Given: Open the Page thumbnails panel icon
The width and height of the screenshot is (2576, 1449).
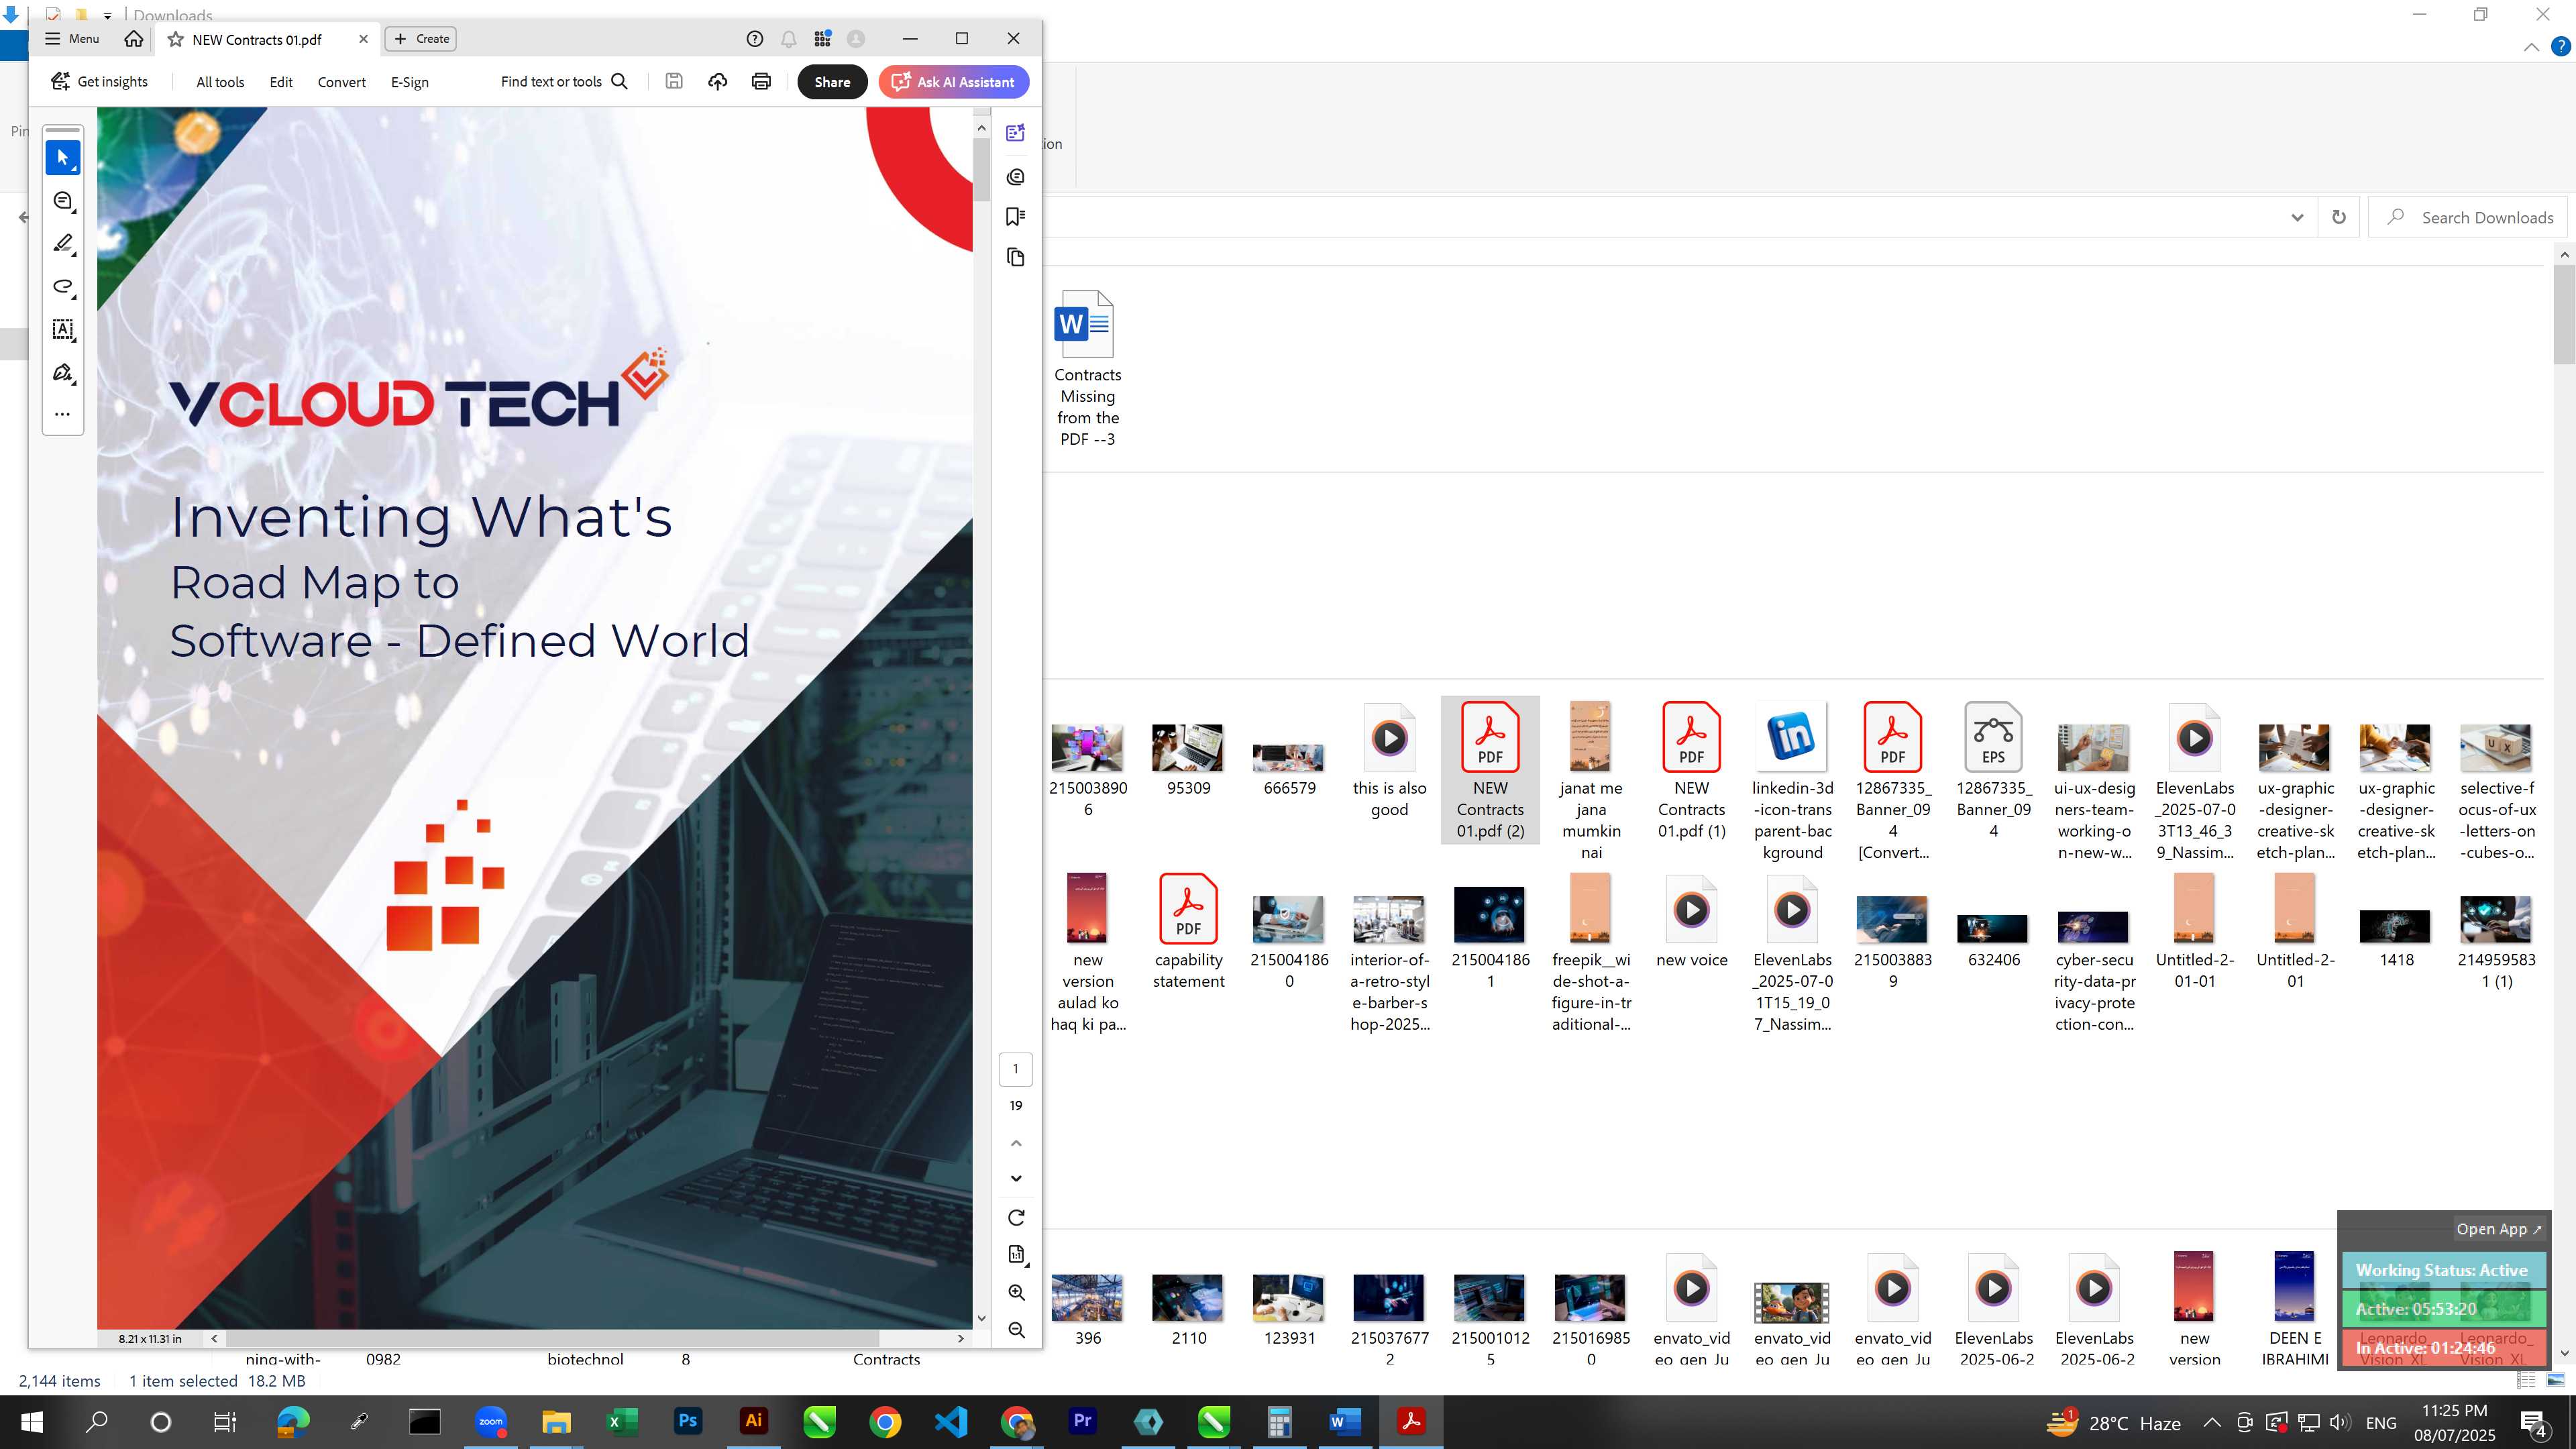Looking at the screenshot, I should point(1016,258).
